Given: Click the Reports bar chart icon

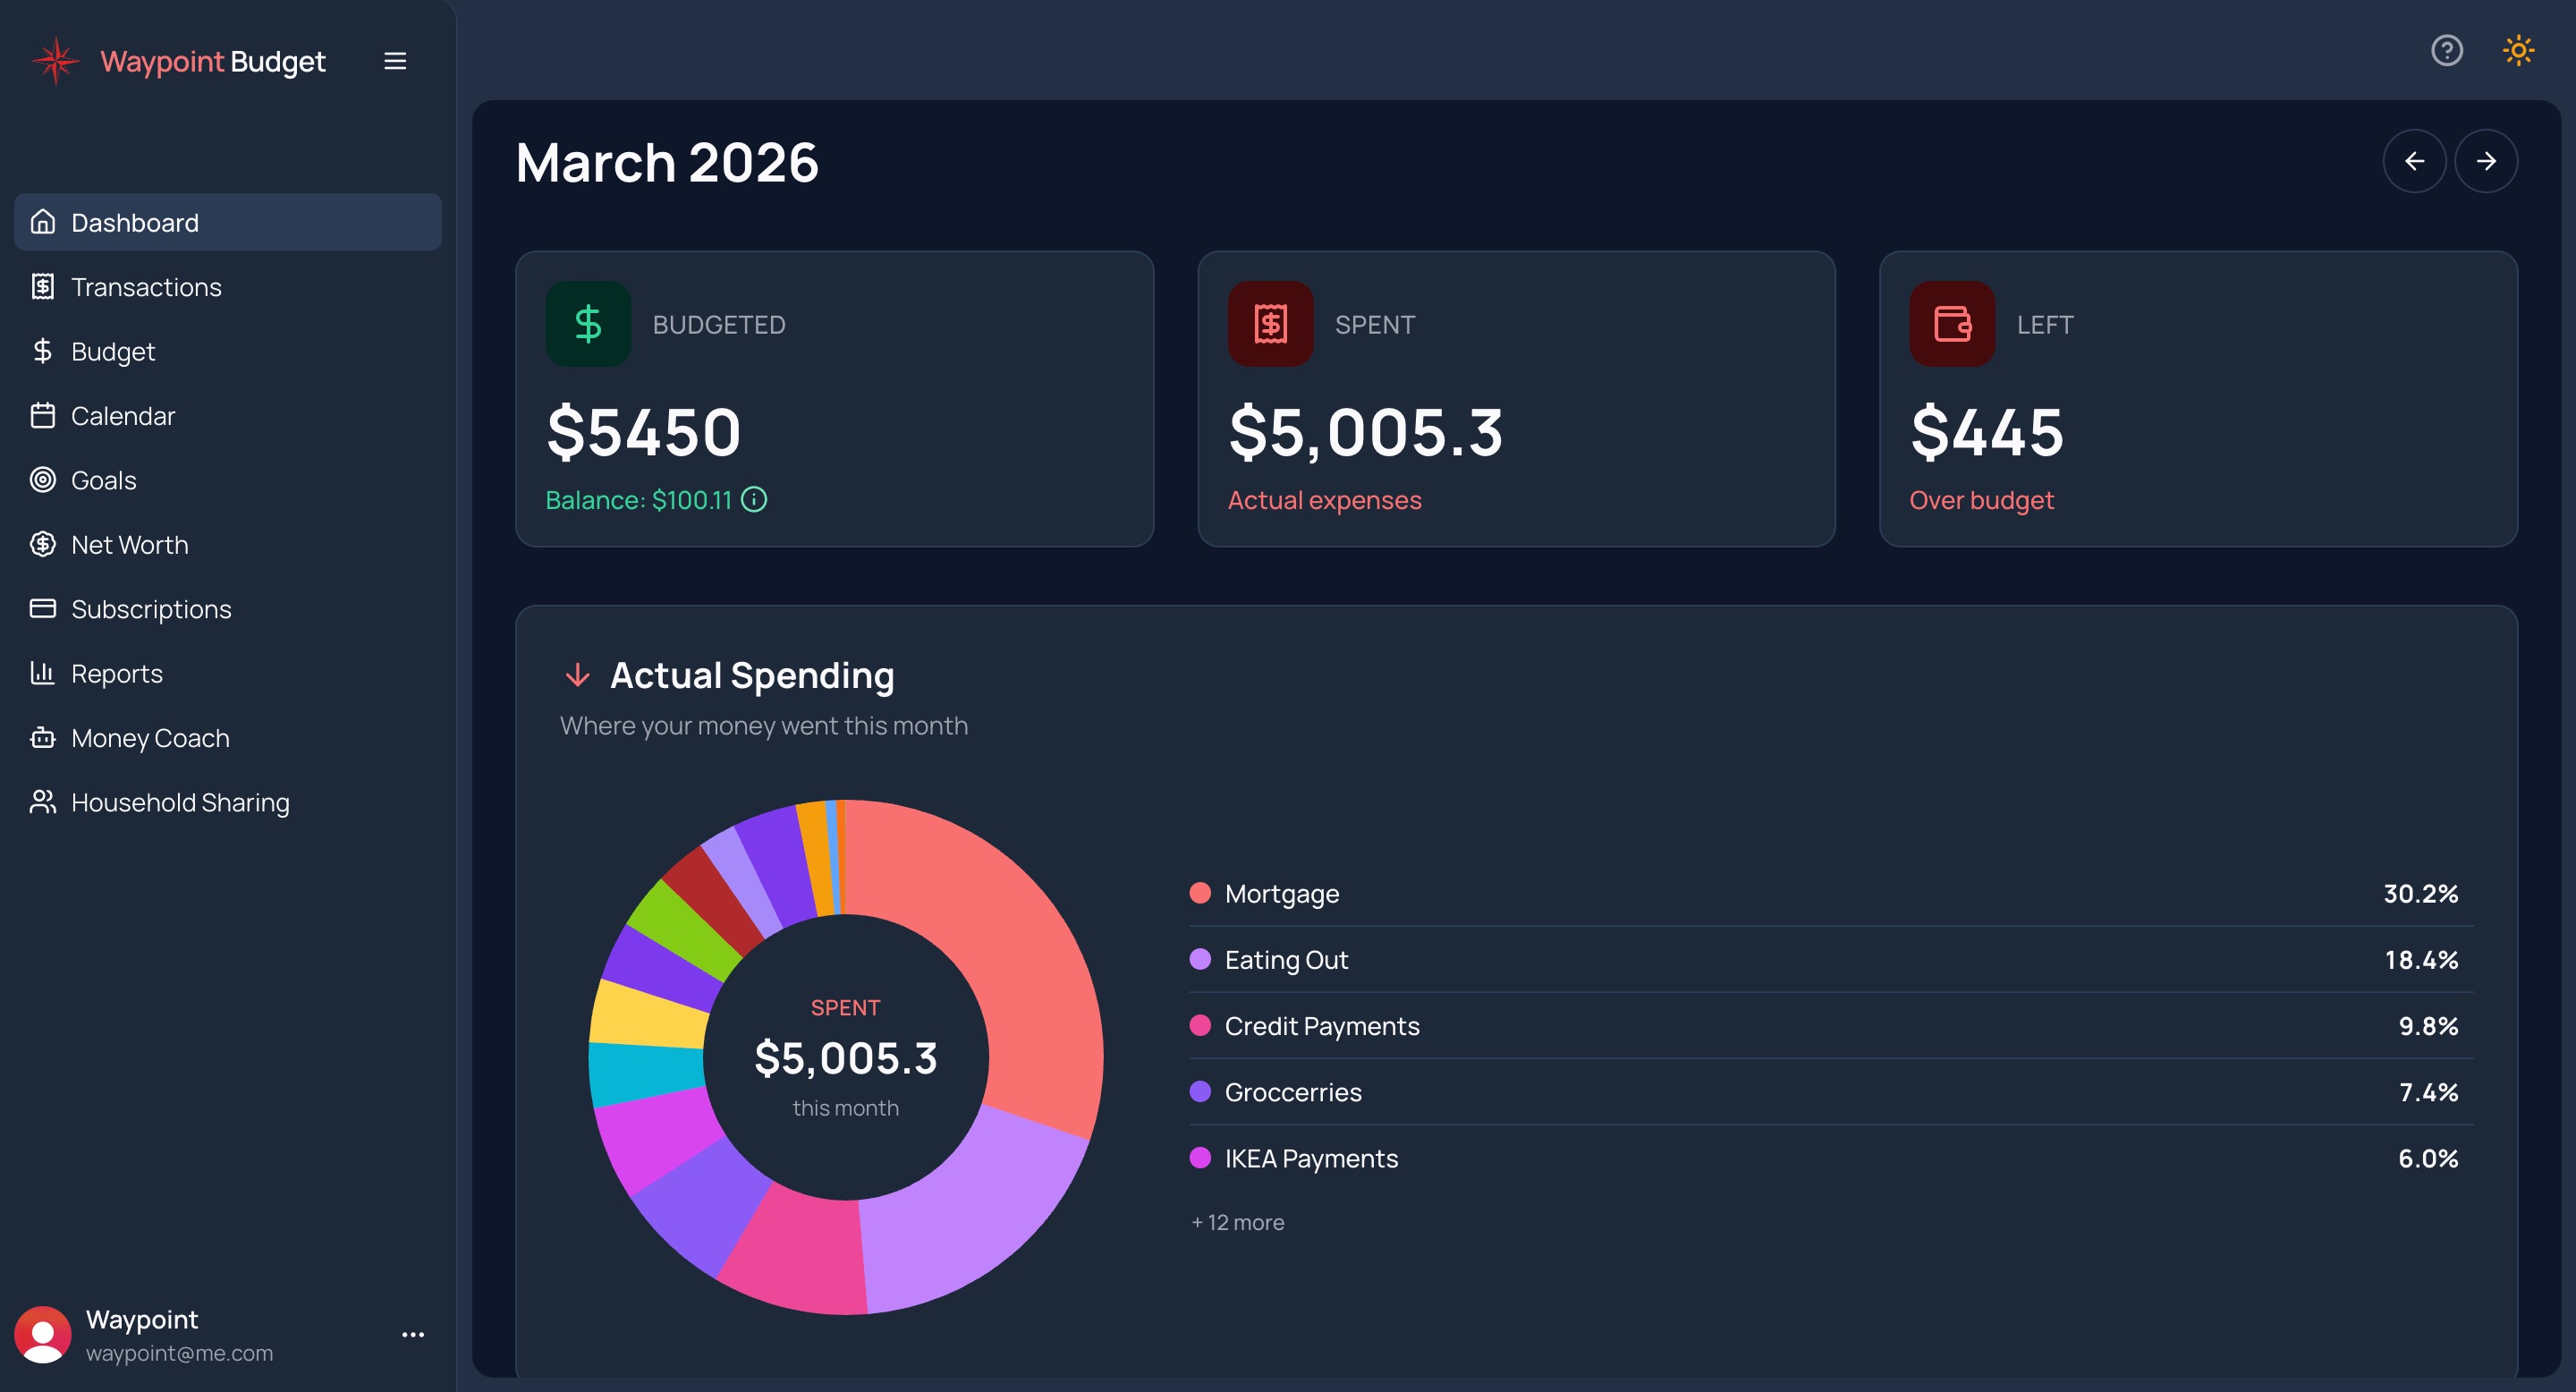Looking at the screenshot, I should [43, 673].
